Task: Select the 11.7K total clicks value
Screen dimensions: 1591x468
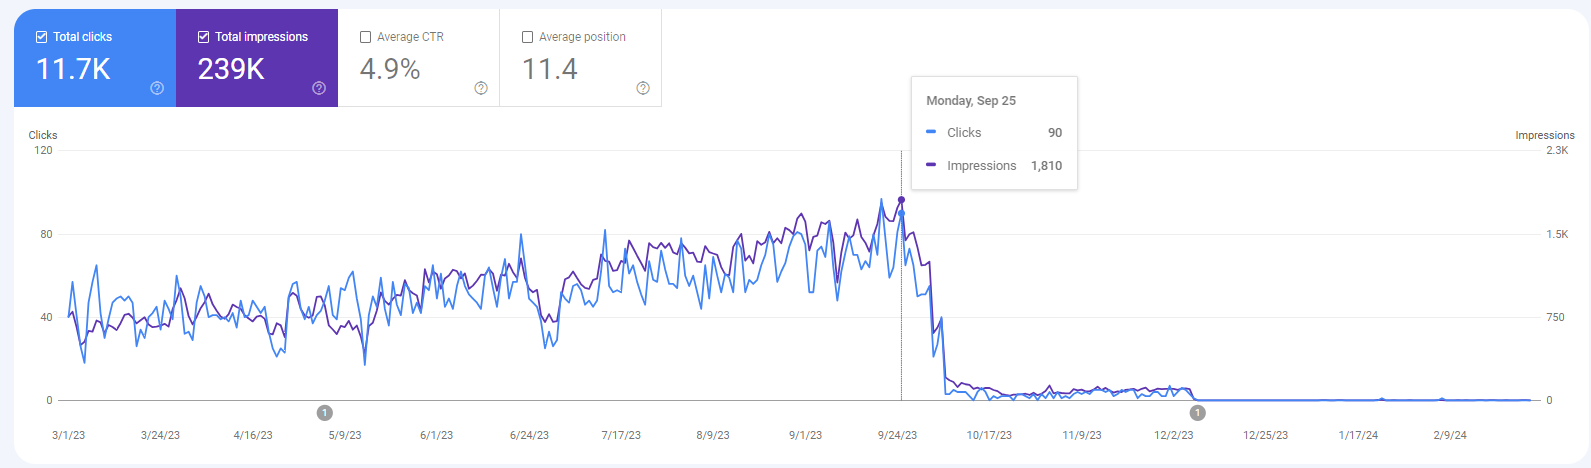Action: point(73,69)
